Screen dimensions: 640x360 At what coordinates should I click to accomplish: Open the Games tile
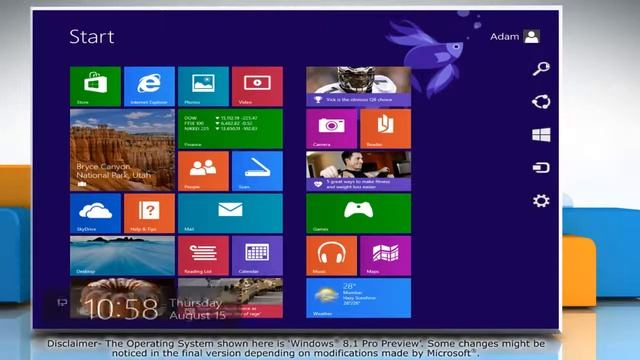click(x=358, y=213)
